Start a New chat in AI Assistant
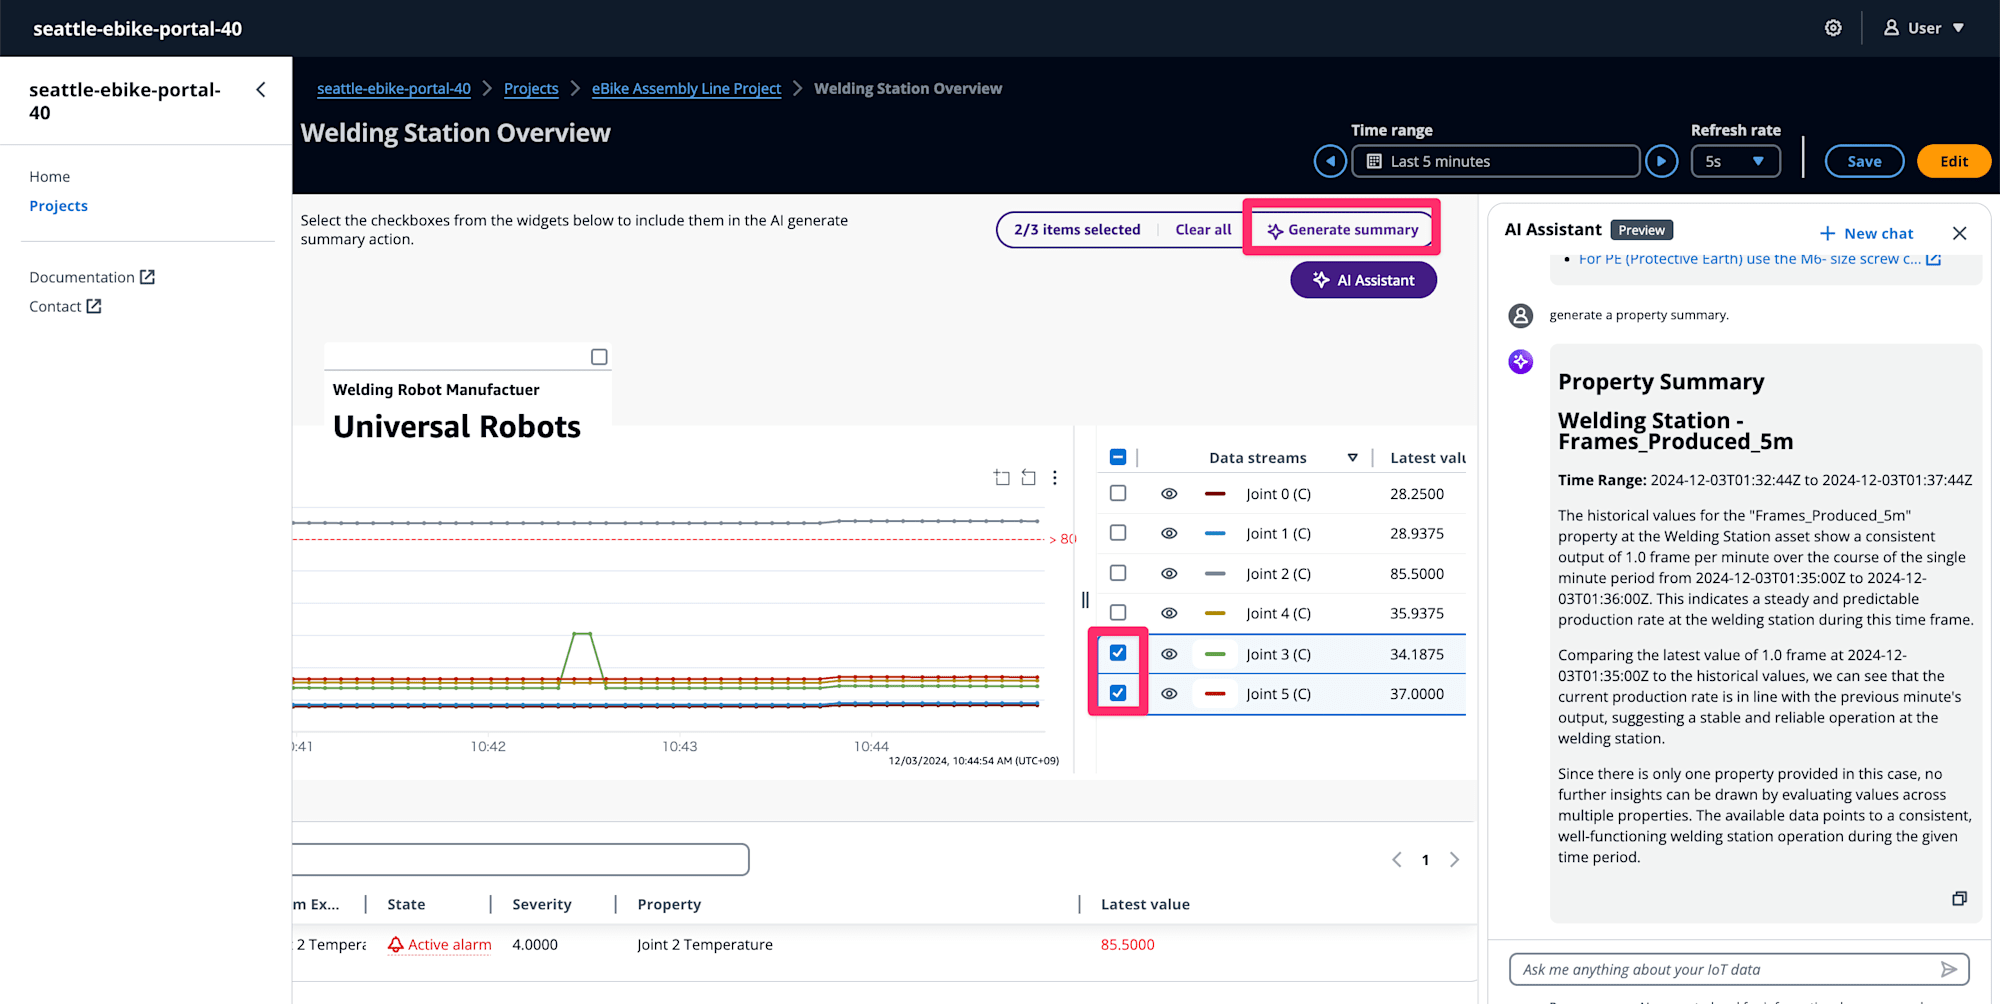The height and width of the screenshot is (1004, 2000). [1866, 233]
